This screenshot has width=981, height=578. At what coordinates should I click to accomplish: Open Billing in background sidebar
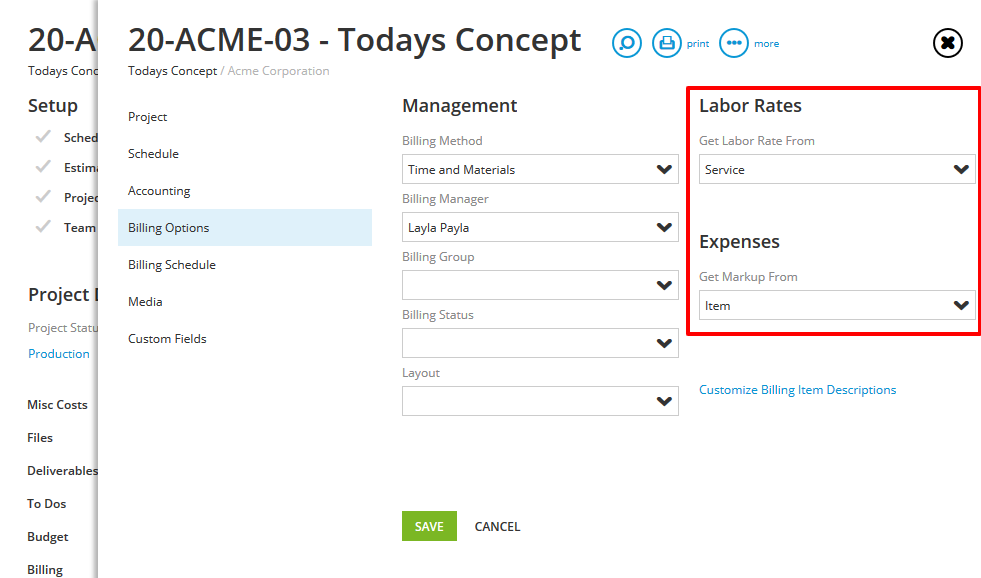(45, 570)
